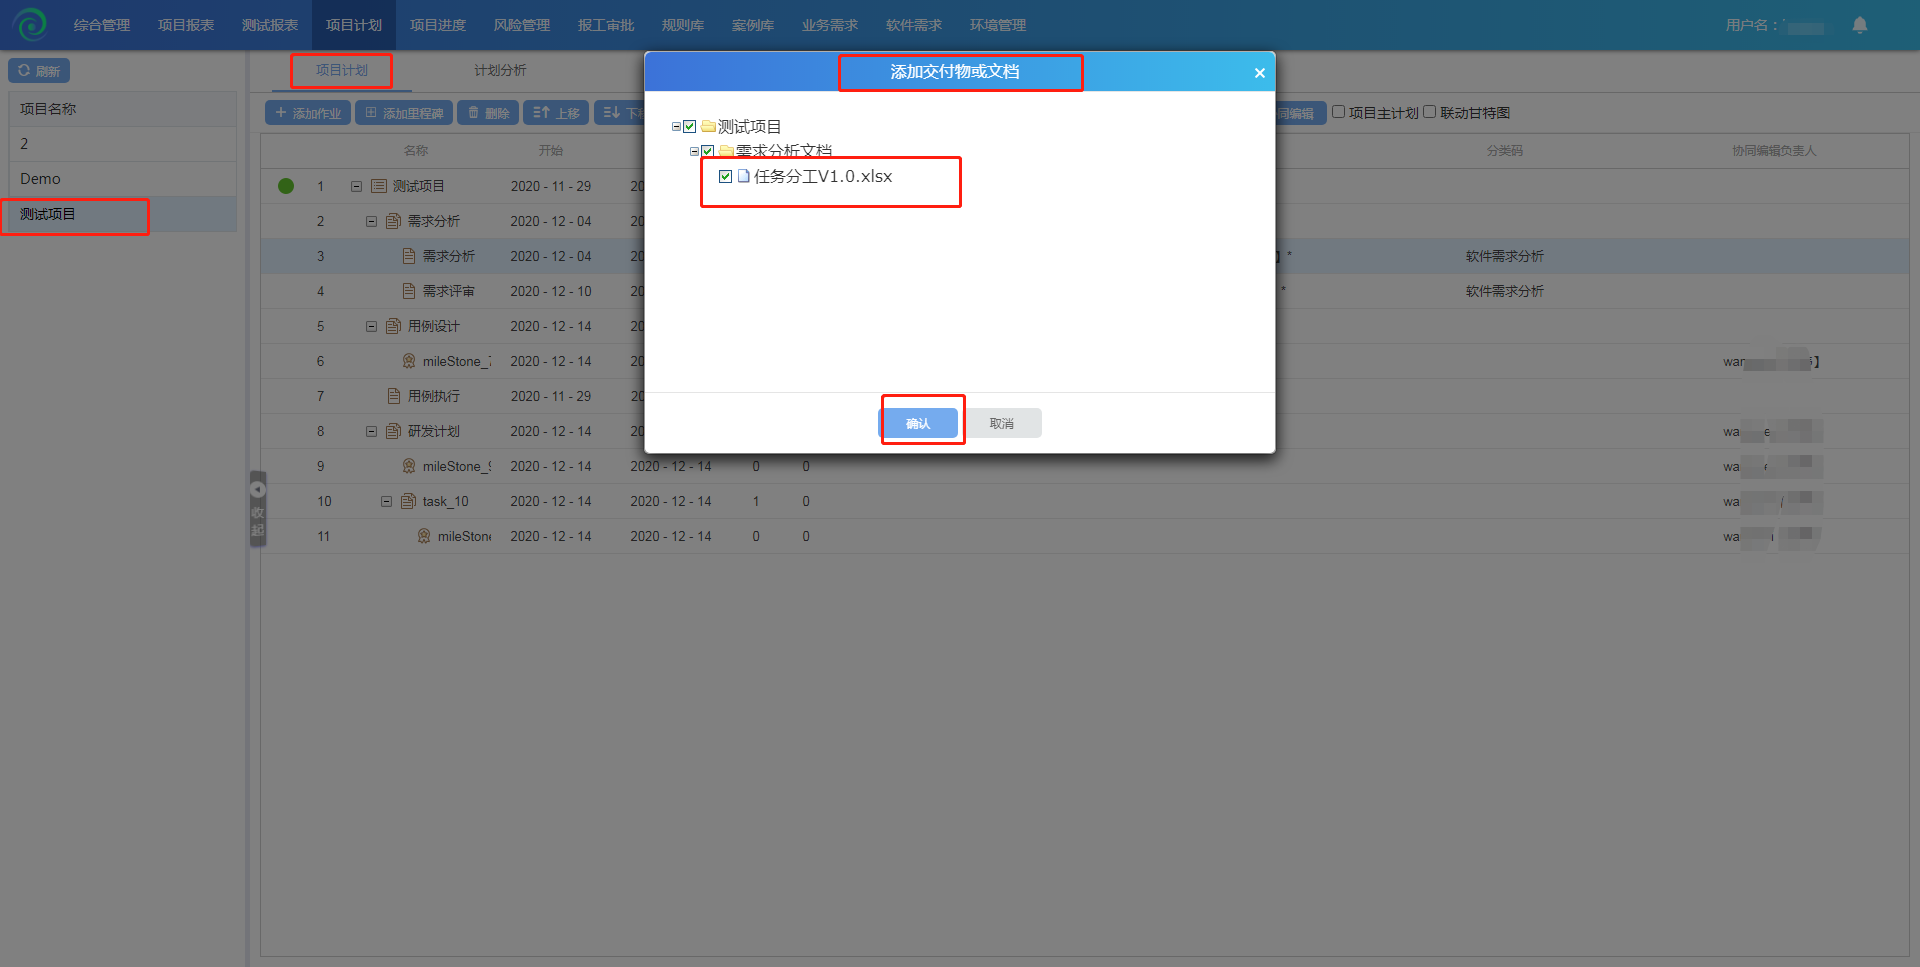Screen dimensions: 1920x967
Task: Open the 业务需求 menu
Action: pyautogui.click(x=830, y=25)
